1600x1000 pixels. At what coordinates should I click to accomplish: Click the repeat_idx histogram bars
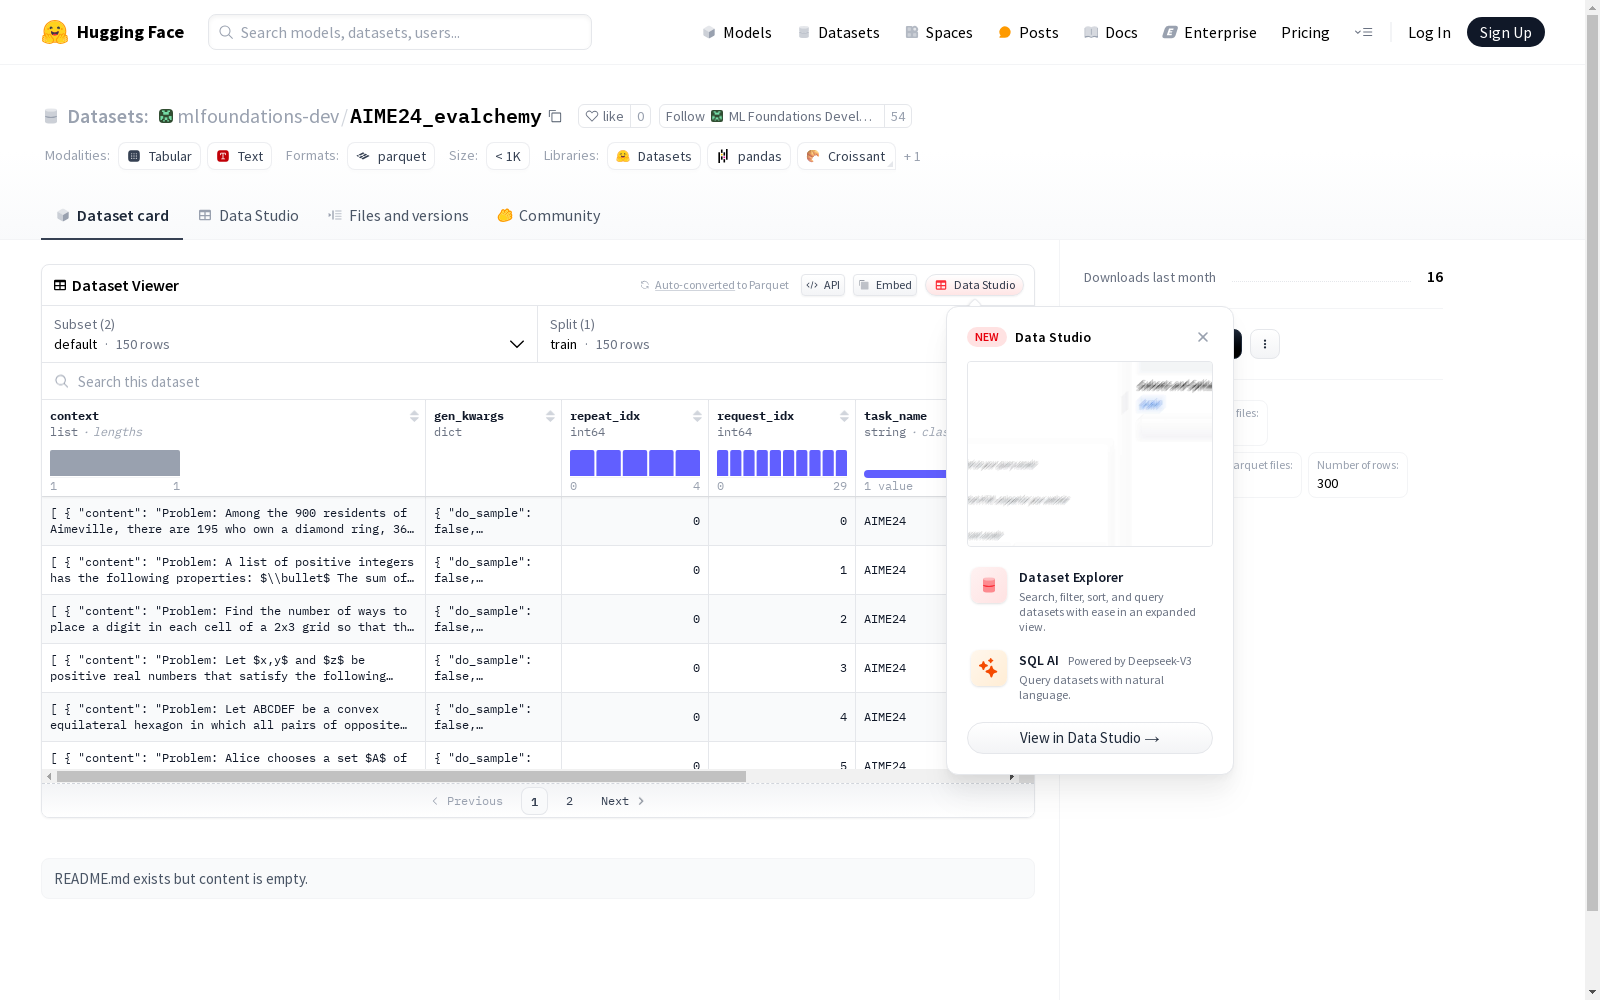pyautogui.click(x=635, y=463)
